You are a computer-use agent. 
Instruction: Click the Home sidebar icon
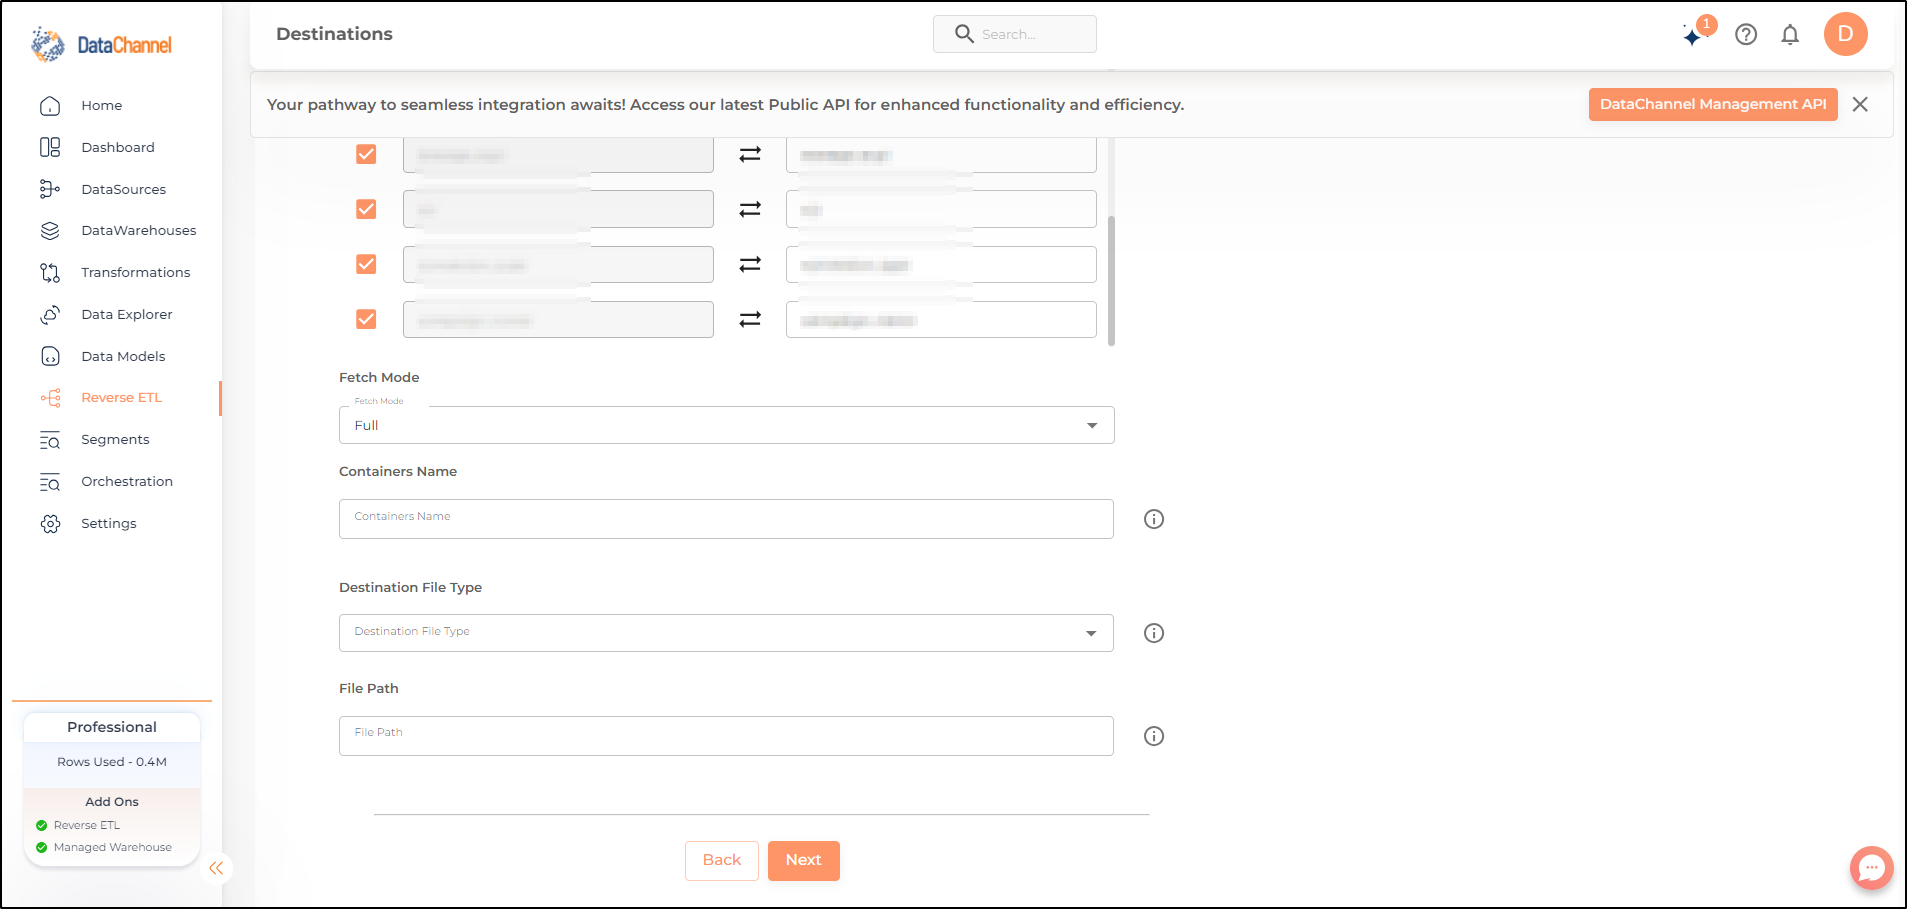tap(50, 106)
